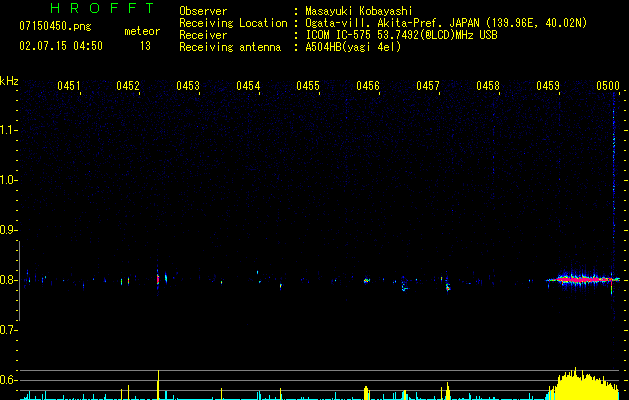The height and width of the screenshot is (400, 629).
Task: Click the 0.6 kHz frequency label
Action: [x=8, y=380]
